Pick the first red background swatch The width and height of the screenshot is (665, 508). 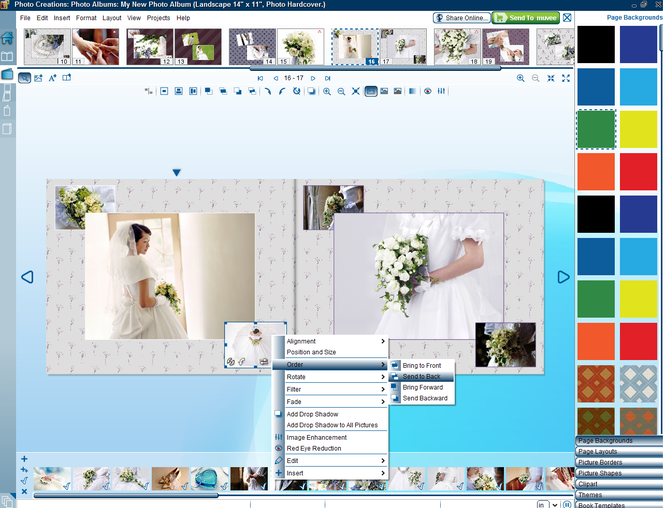(638, 172)
